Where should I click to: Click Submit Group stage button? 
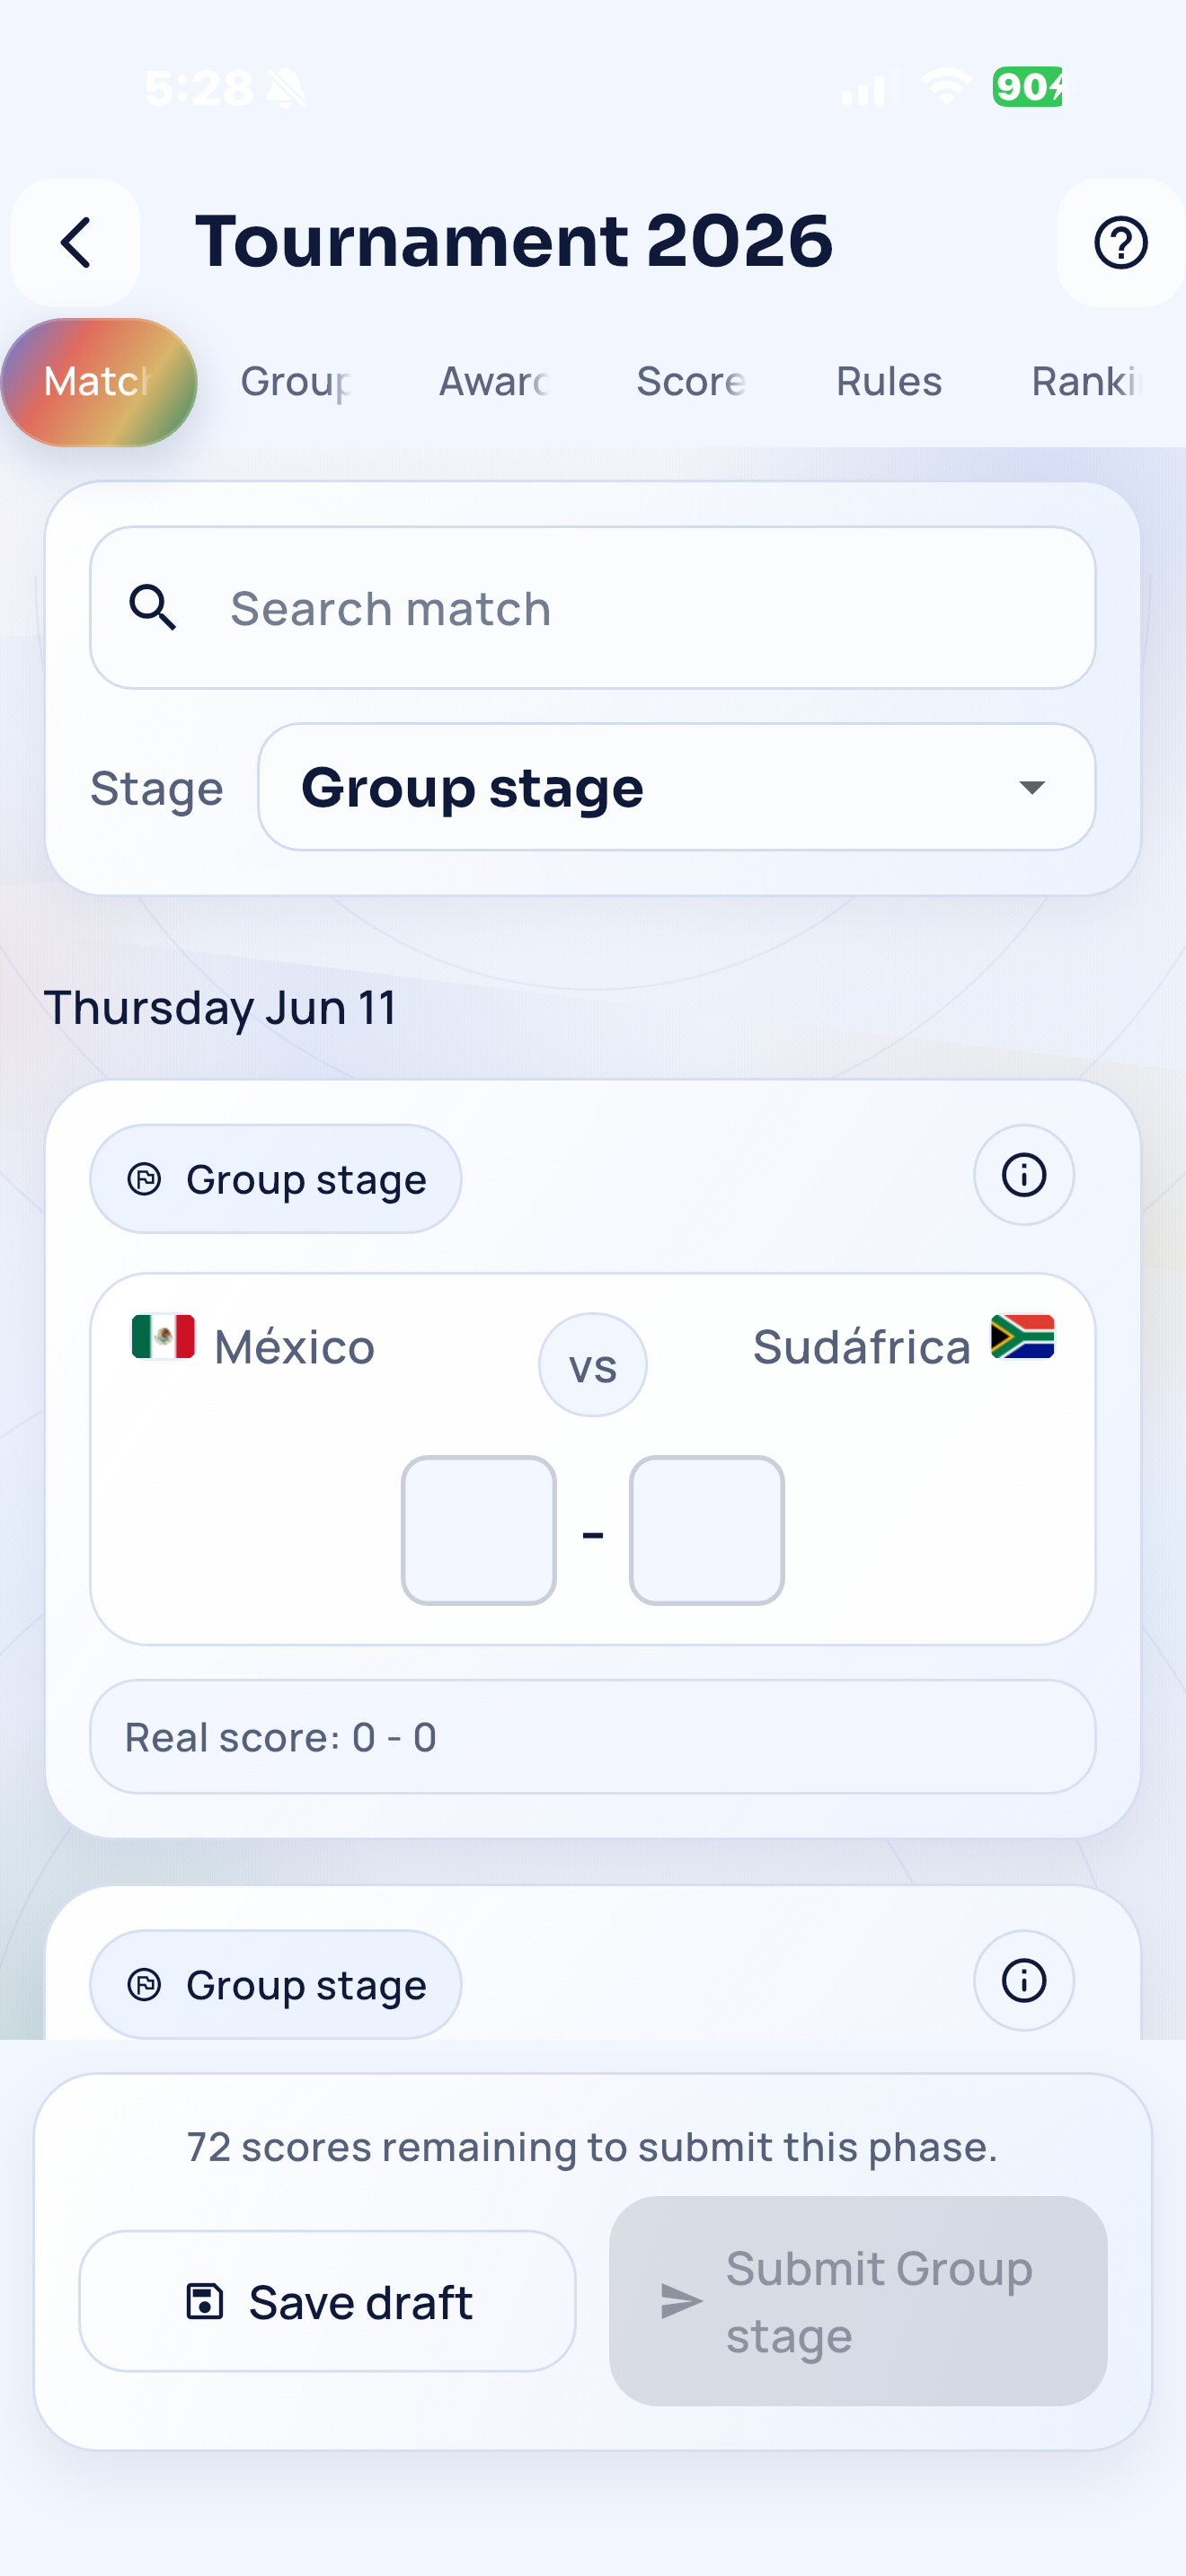click(x=858, y=2301)
